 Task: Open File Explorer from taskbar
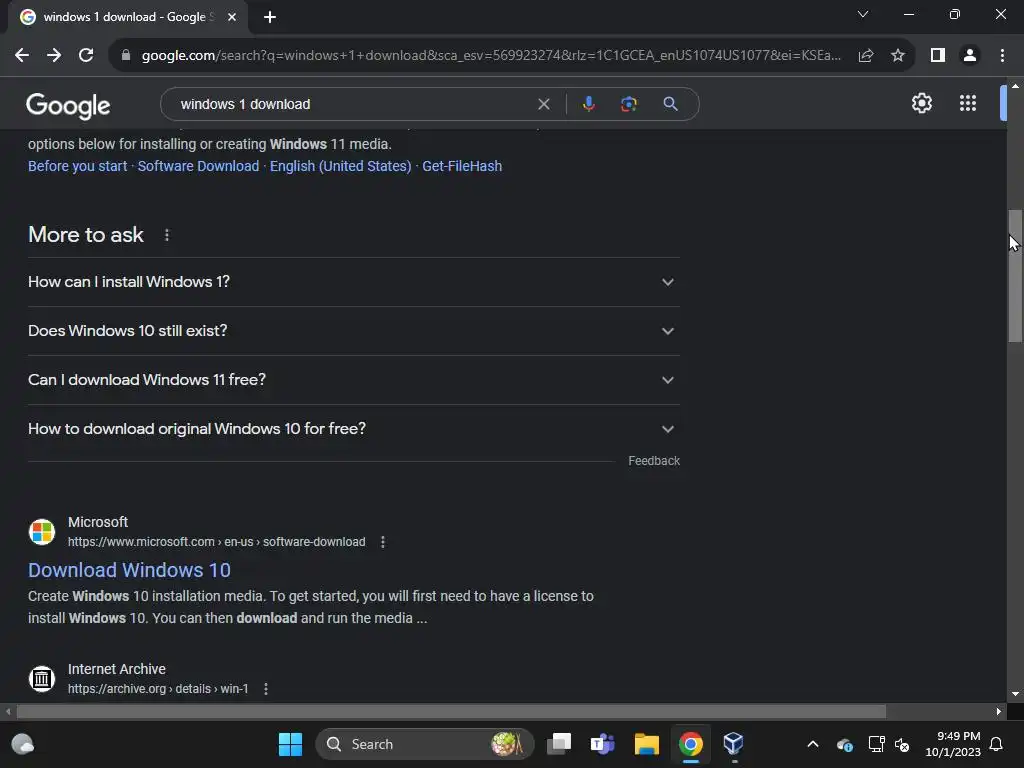[647, 744]
